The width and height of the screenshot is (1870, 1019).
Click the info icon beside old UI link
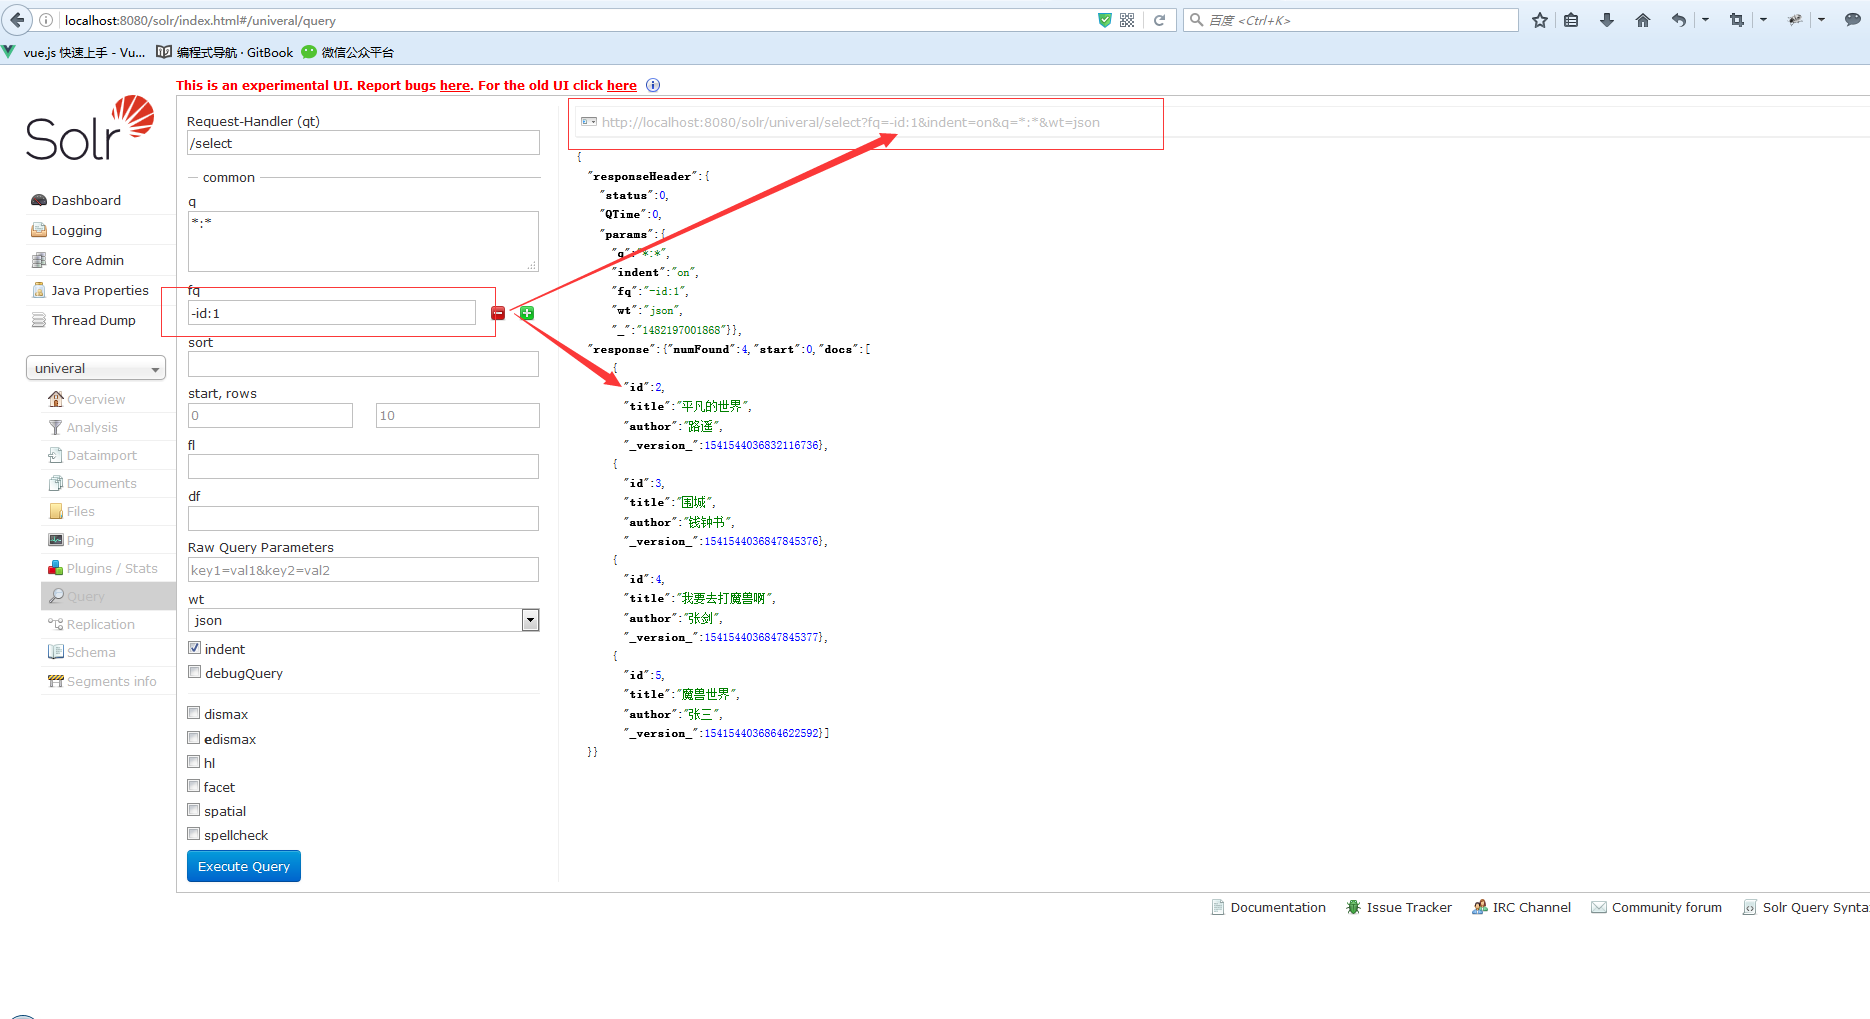(653, 85)
